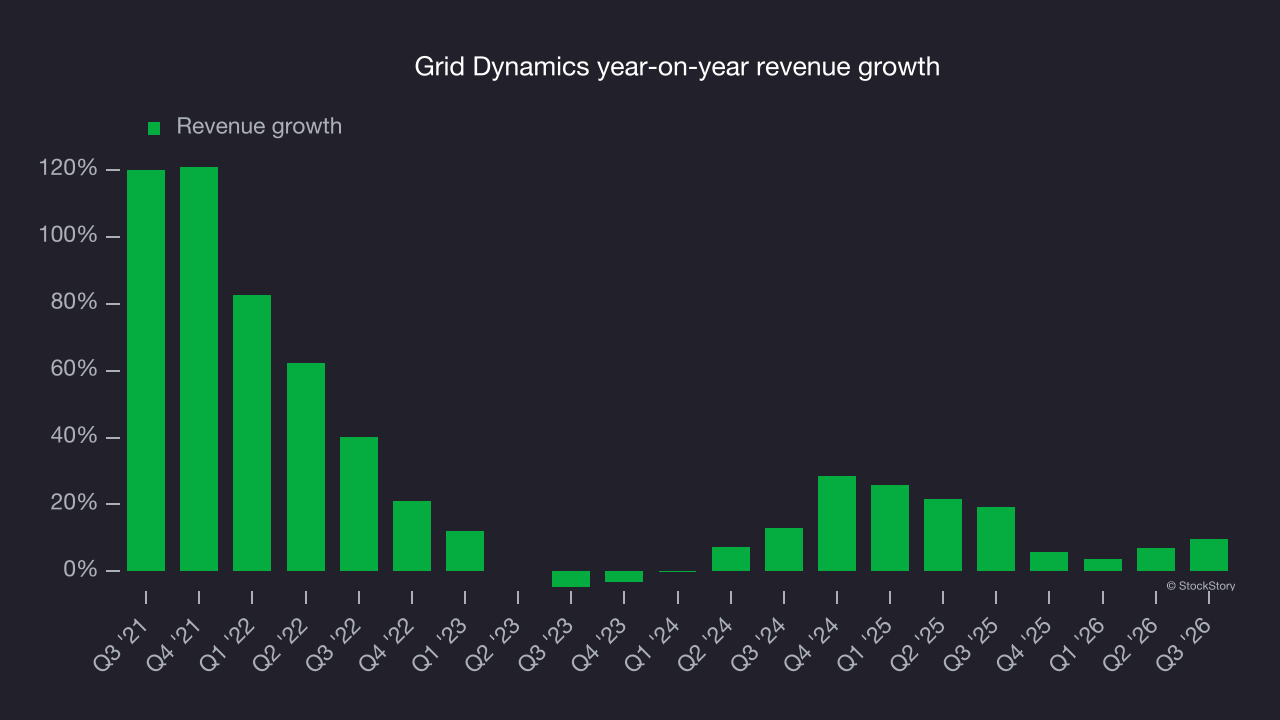Select the Q2 '25 bar
The width and height of the screenshot is (1280, 720).
pyautogui.click(x=943, y=535)
